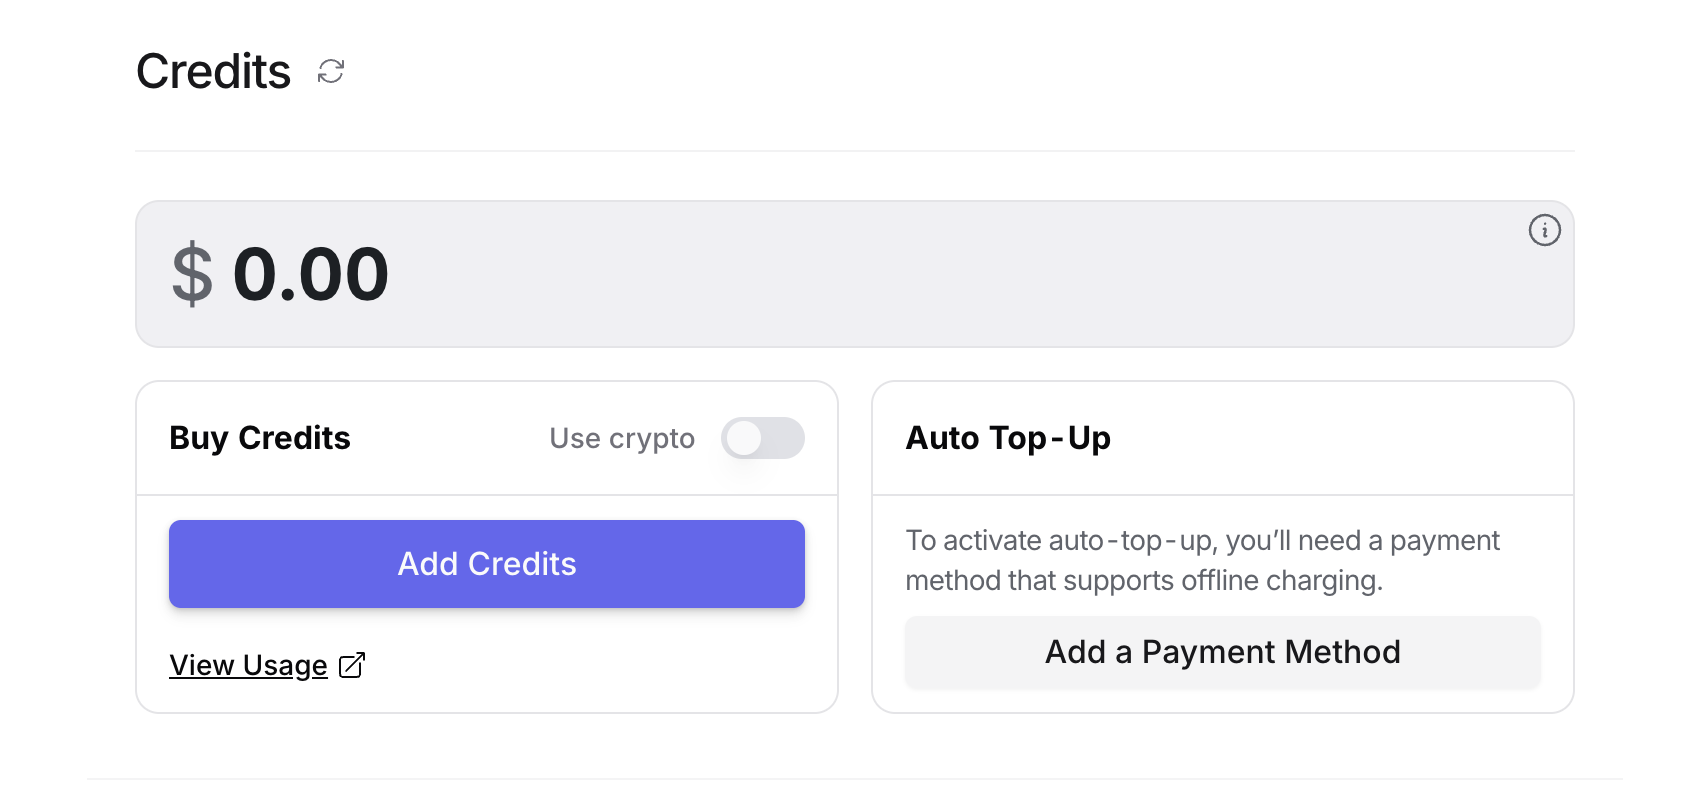The image size is (1694, 810).
Task: Select the 0.00 balance amount
Action: 310,274
